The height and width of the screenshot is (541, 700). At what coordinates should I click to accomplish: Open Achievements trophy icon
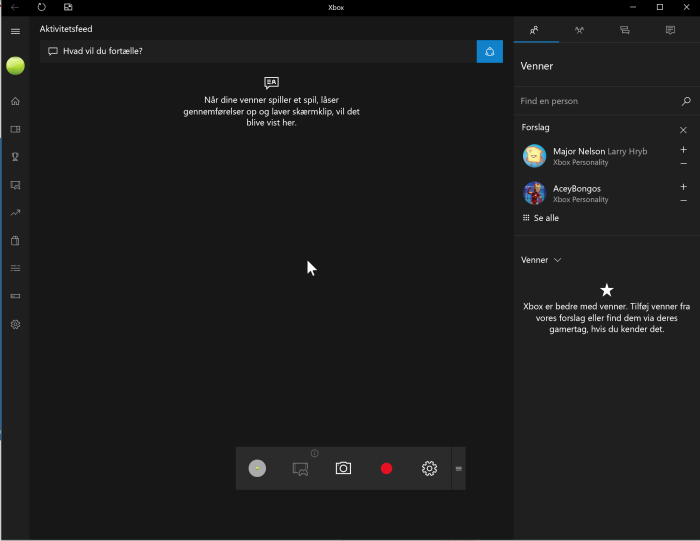click(x=15, y=157)
